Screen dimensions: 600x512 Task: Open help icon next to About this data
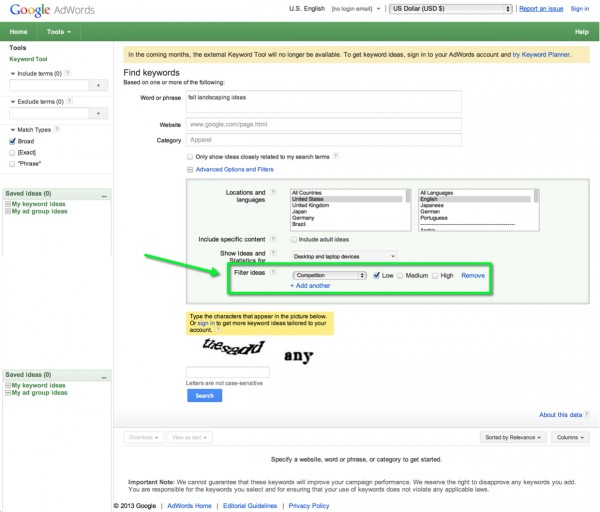coord(587,414)
